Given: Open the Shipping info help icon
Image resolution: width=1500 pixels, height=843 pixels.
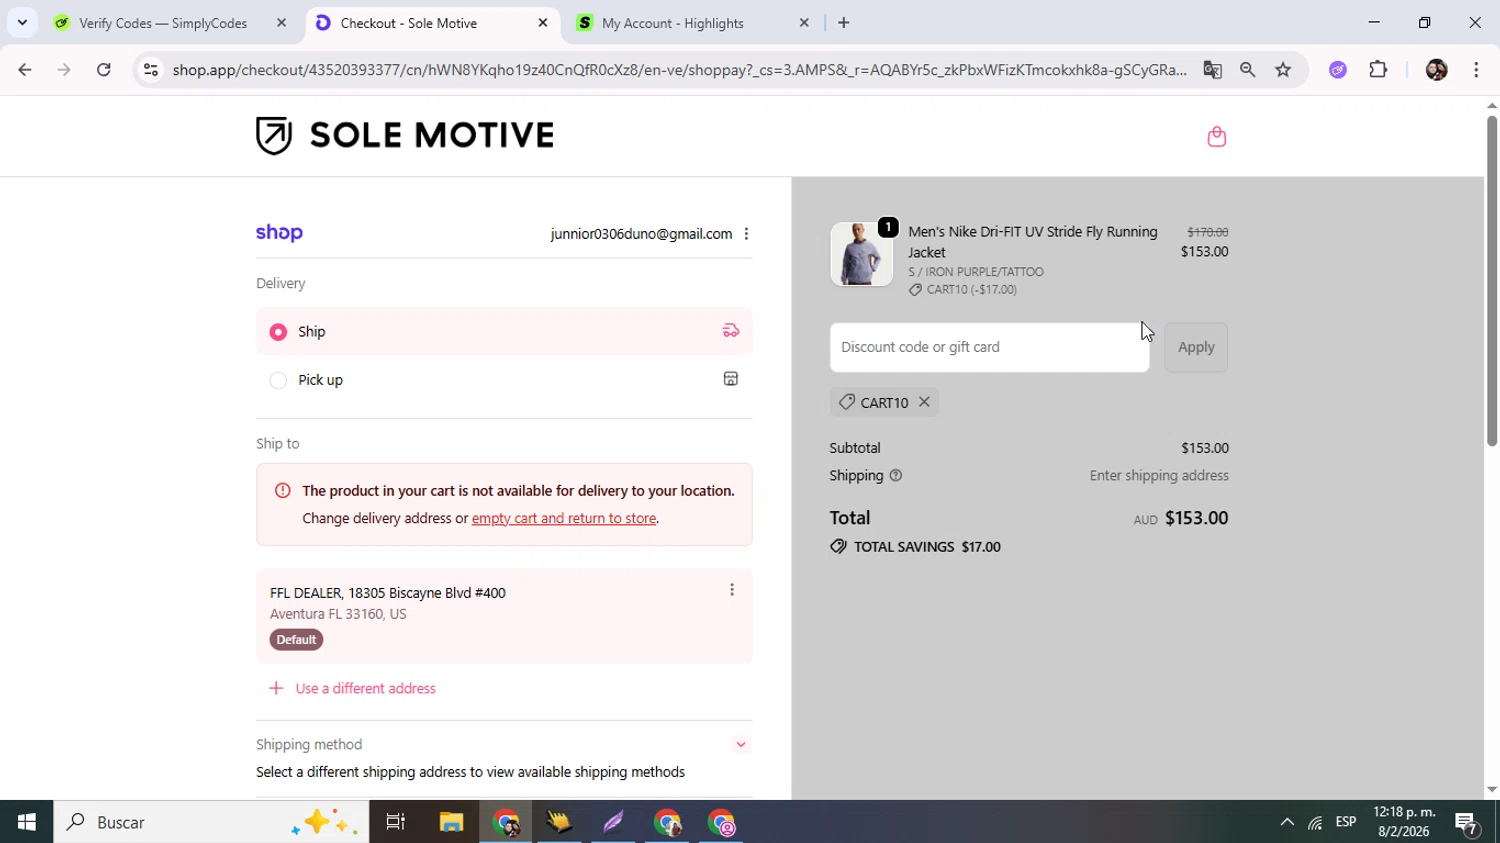Looking at the screenshot, I should [896, 476].
